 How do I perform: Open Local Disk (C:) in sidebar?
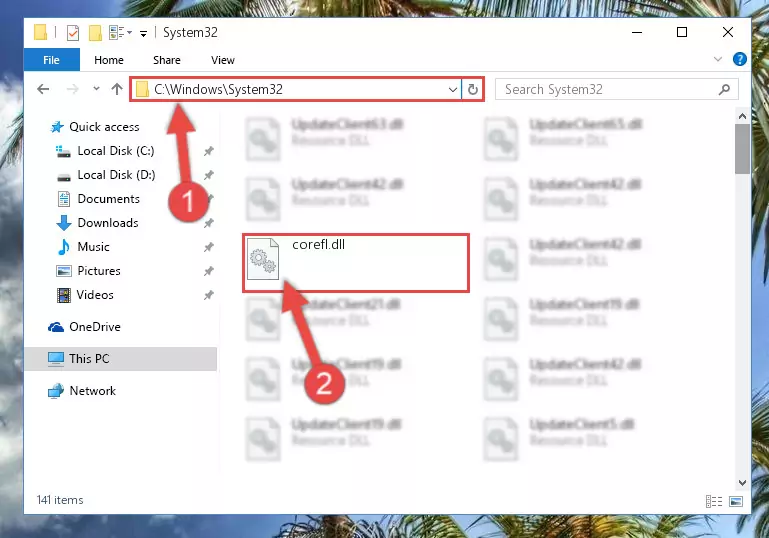116,151
